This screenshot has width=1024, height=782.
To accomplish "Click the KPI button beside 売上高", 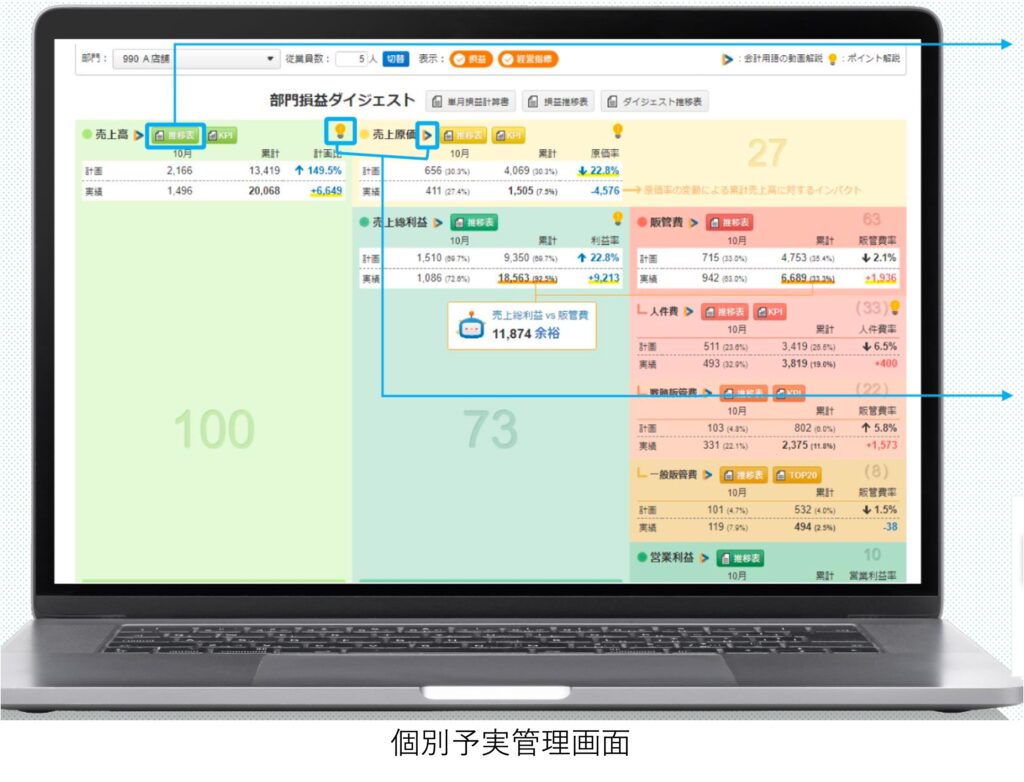I will (x=221, y=134).
